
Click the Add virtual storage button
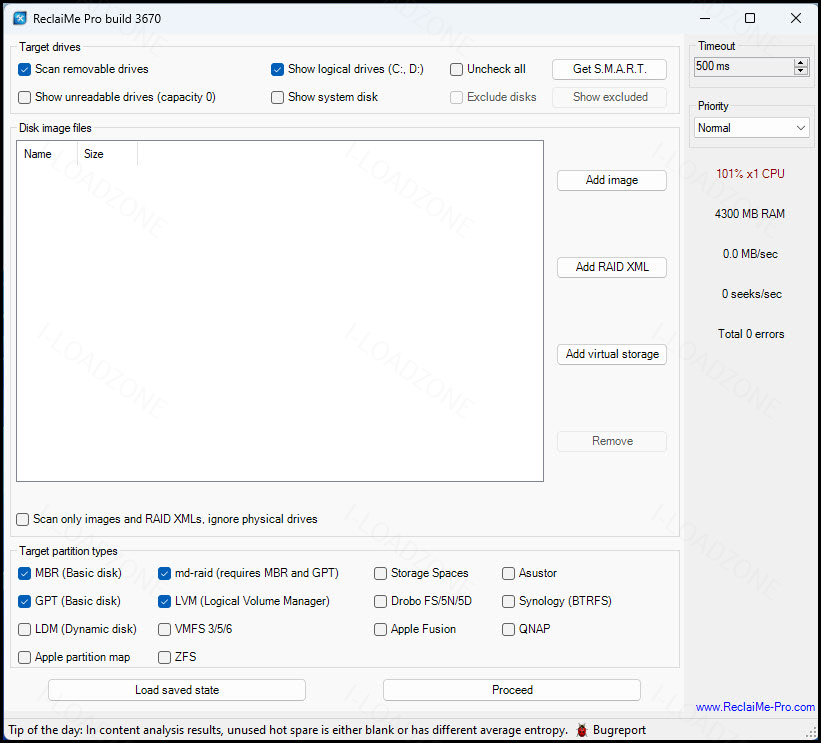(x=612, y=354)
